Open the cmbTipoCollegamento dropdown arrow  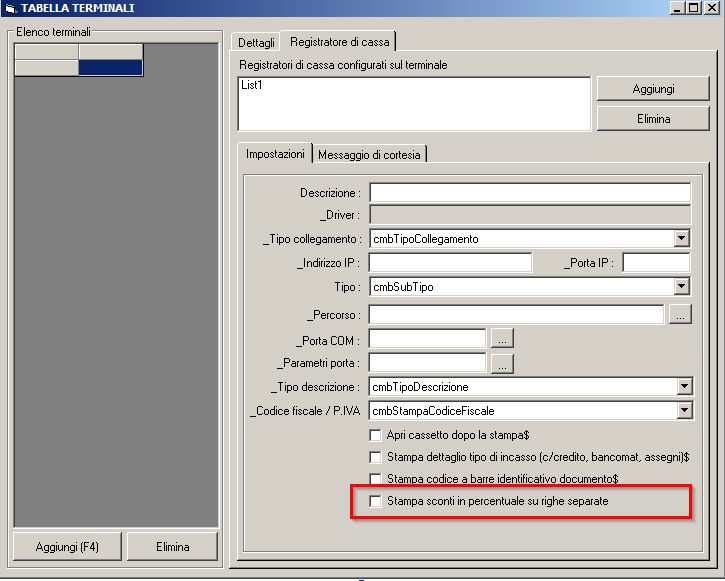point(681,239)
